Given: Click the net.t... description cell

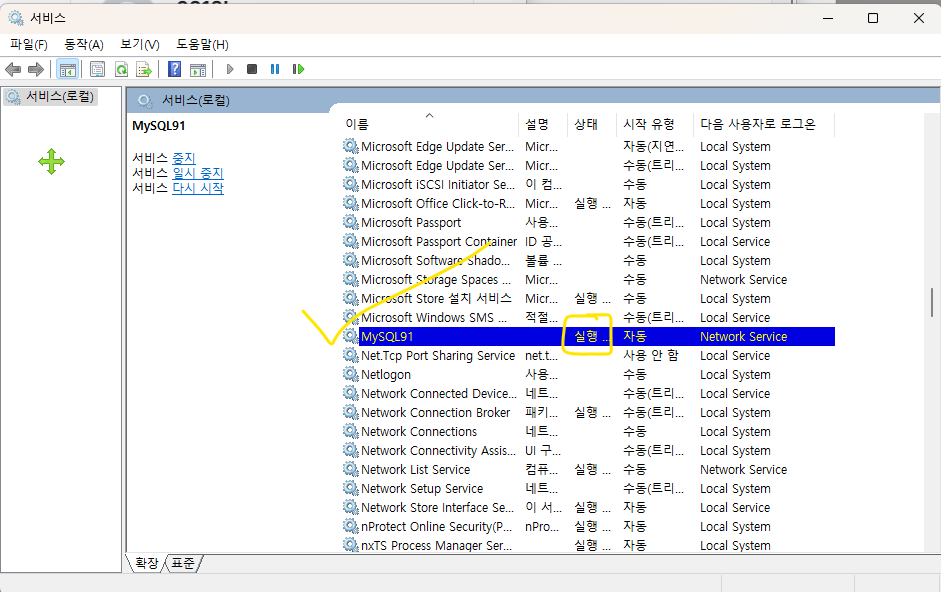Looking at the screenshot, I should (541, 355).
